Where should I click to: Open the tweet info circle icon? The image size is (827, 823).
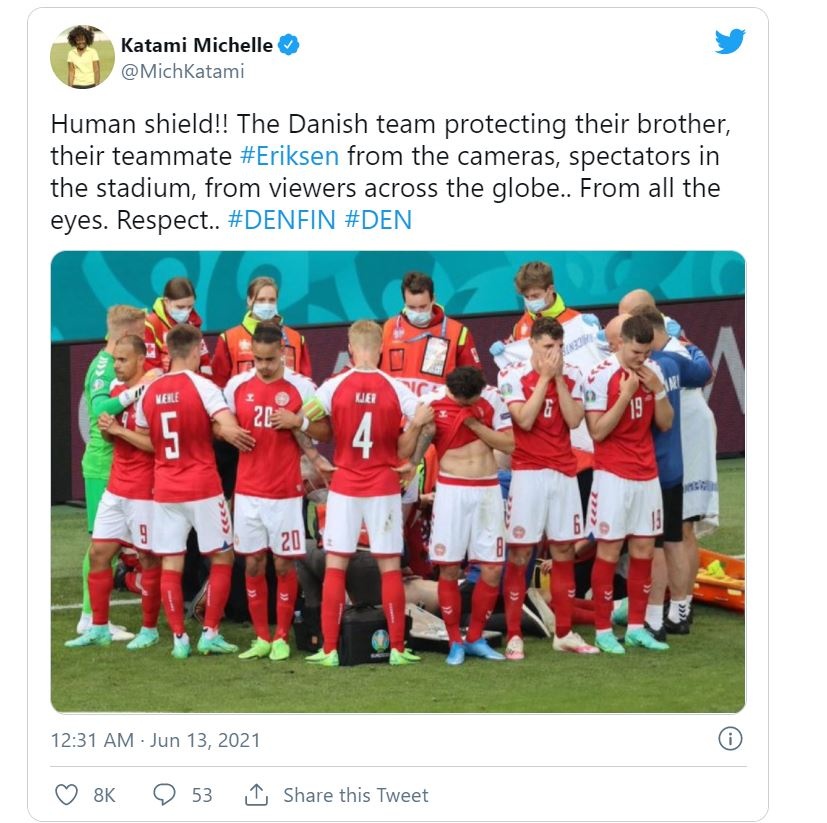730,738
